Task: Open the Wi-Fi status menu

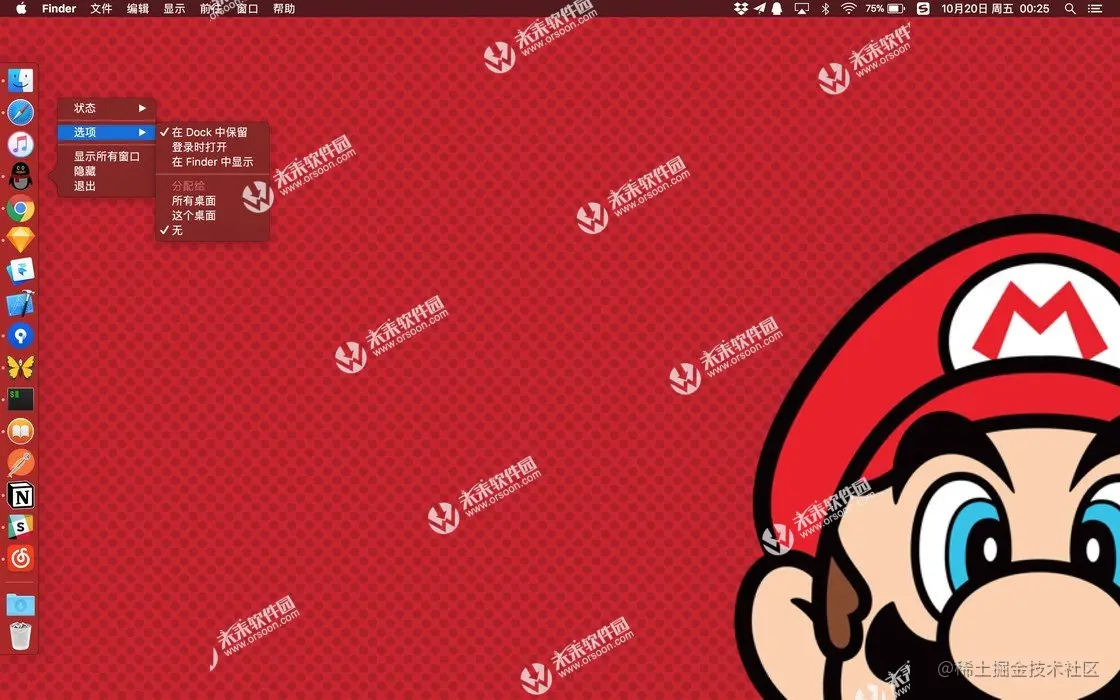Action: pos(849,9)
